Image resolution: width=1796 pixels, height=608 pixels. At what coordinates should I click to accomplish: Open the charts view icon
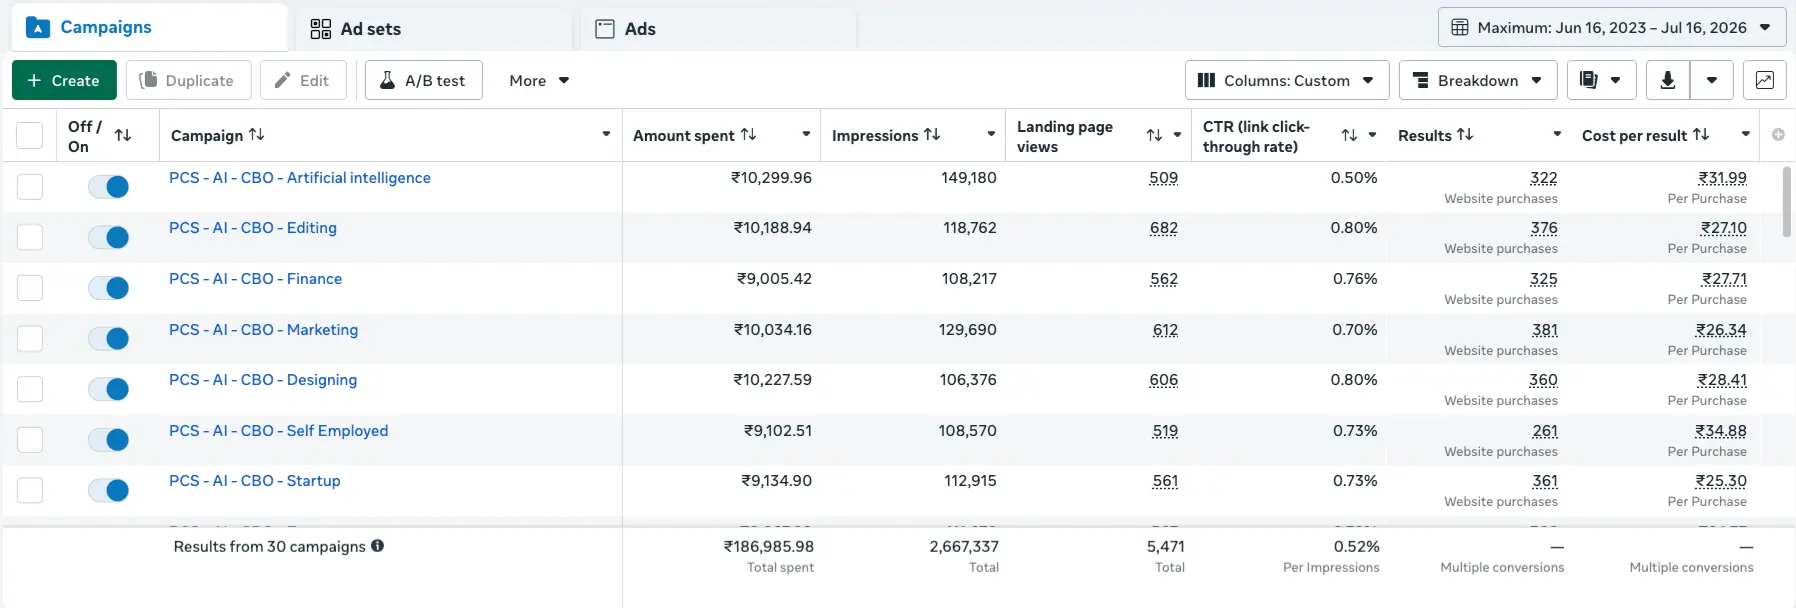pos(1764,80)
